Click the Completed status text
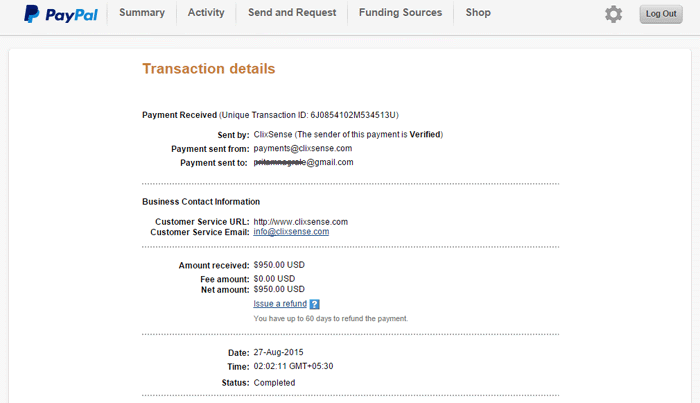 coord(274,383)
